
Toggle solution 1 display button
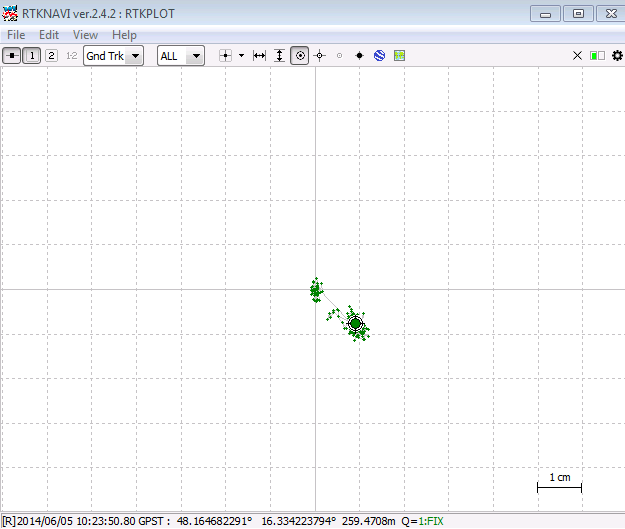[32, 56]
